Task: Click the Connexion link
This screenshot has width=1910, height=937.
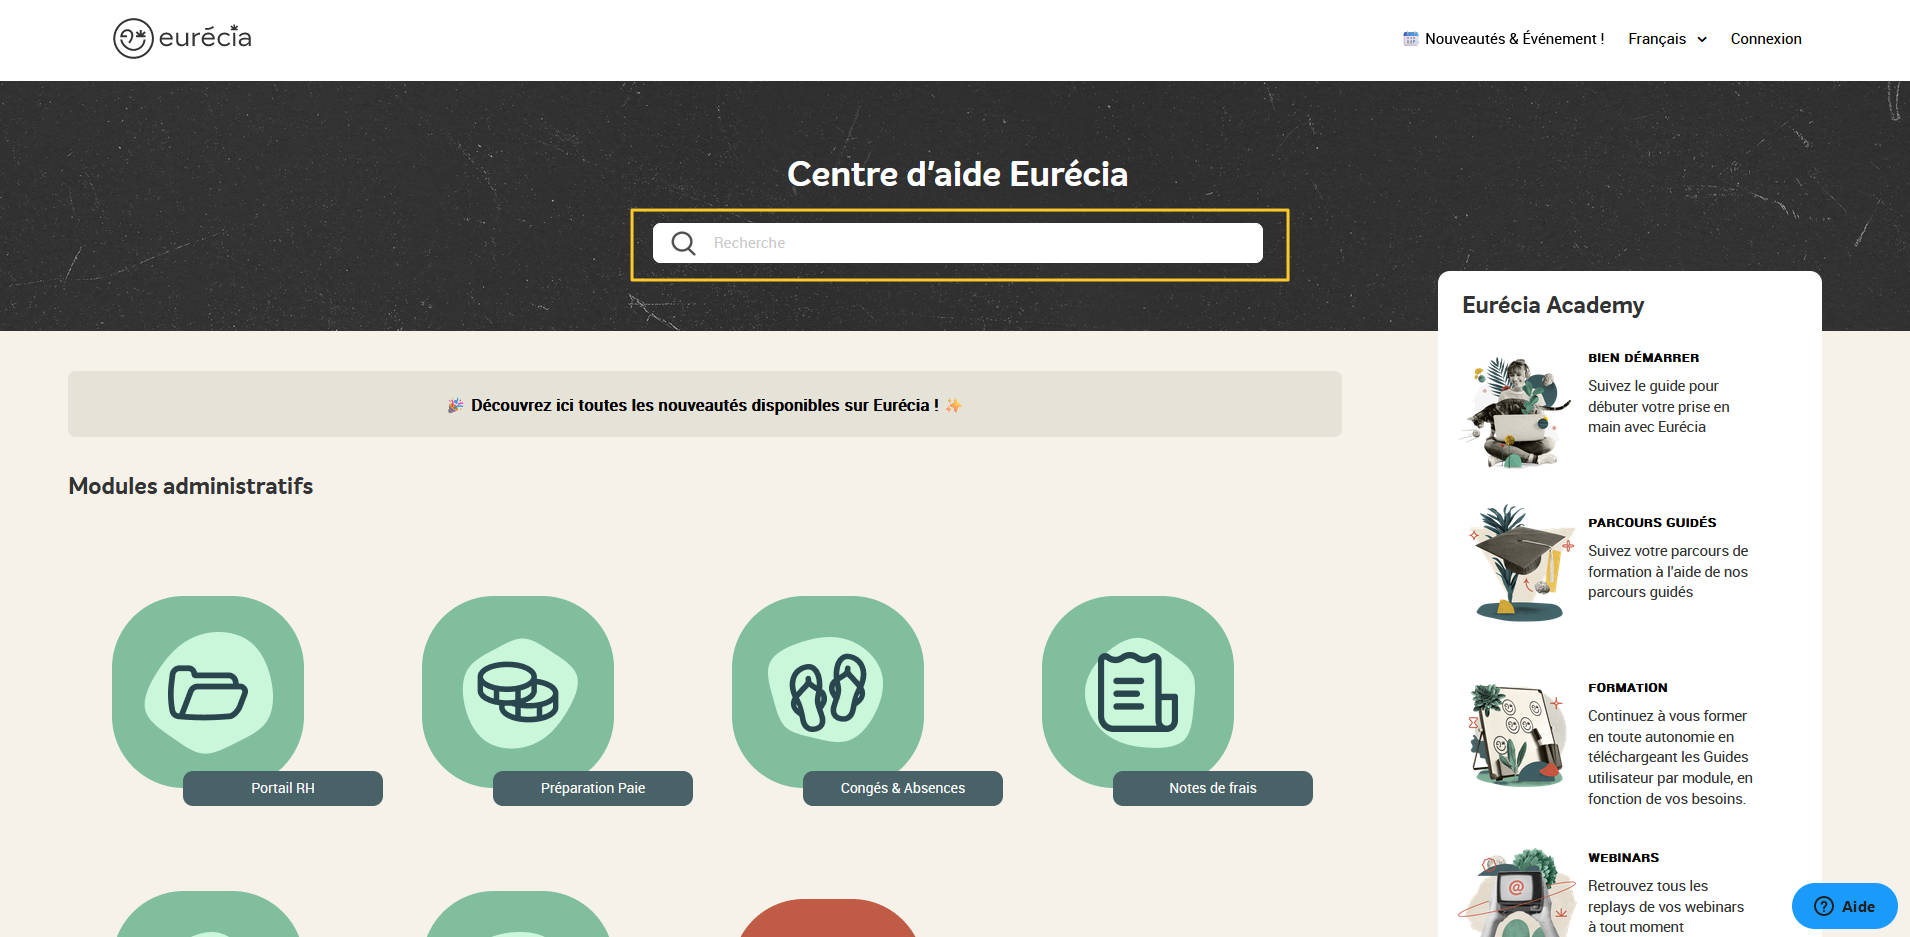Action: tap(1766, 39)
